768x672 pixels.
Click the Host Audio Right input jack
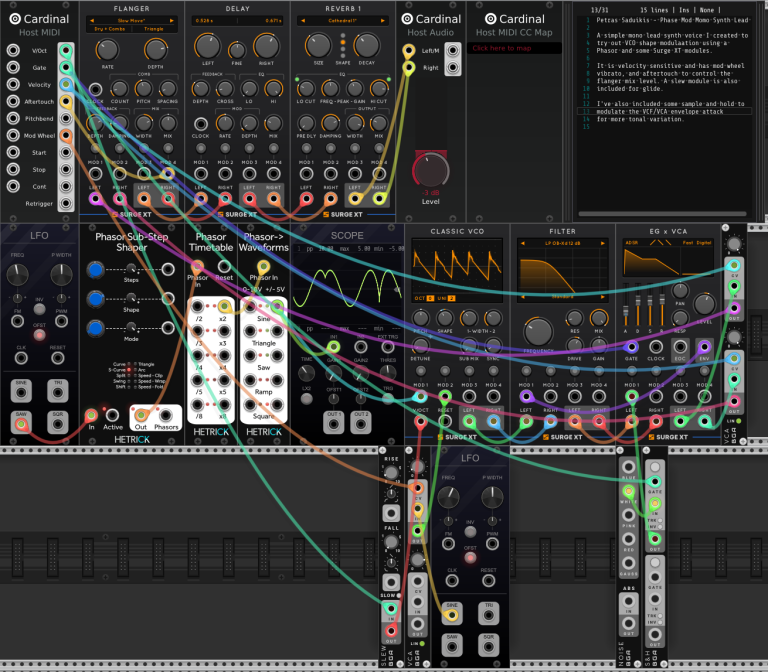(408, 68)
